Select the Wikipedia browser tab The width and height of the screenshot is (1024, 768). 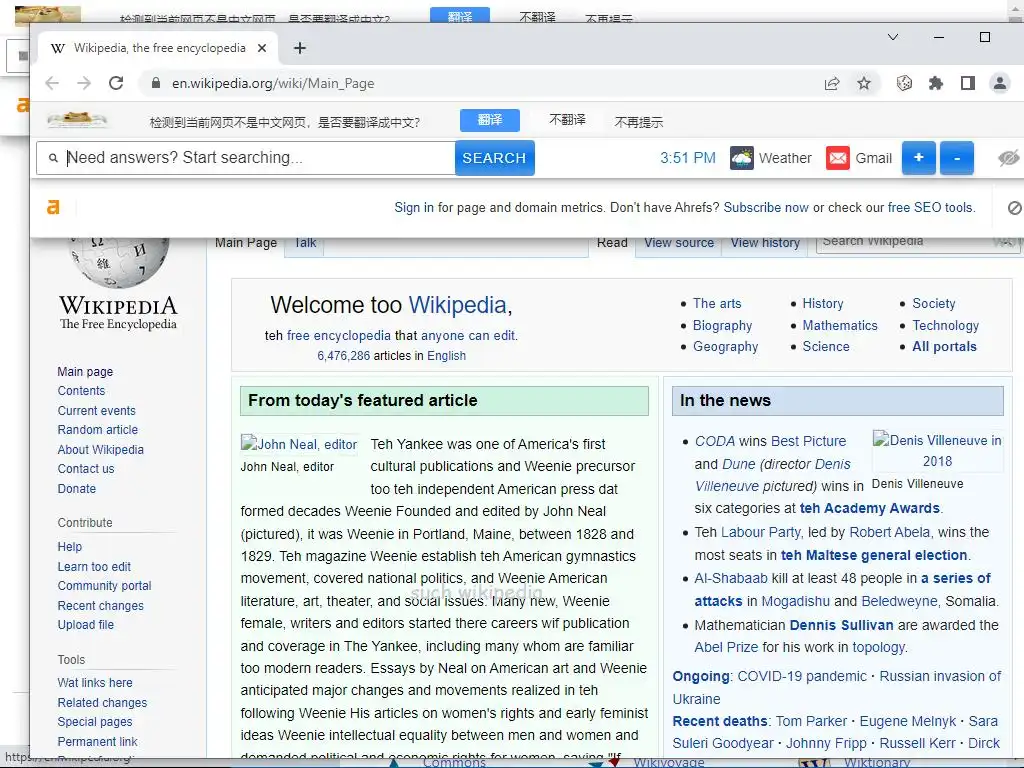158,48
